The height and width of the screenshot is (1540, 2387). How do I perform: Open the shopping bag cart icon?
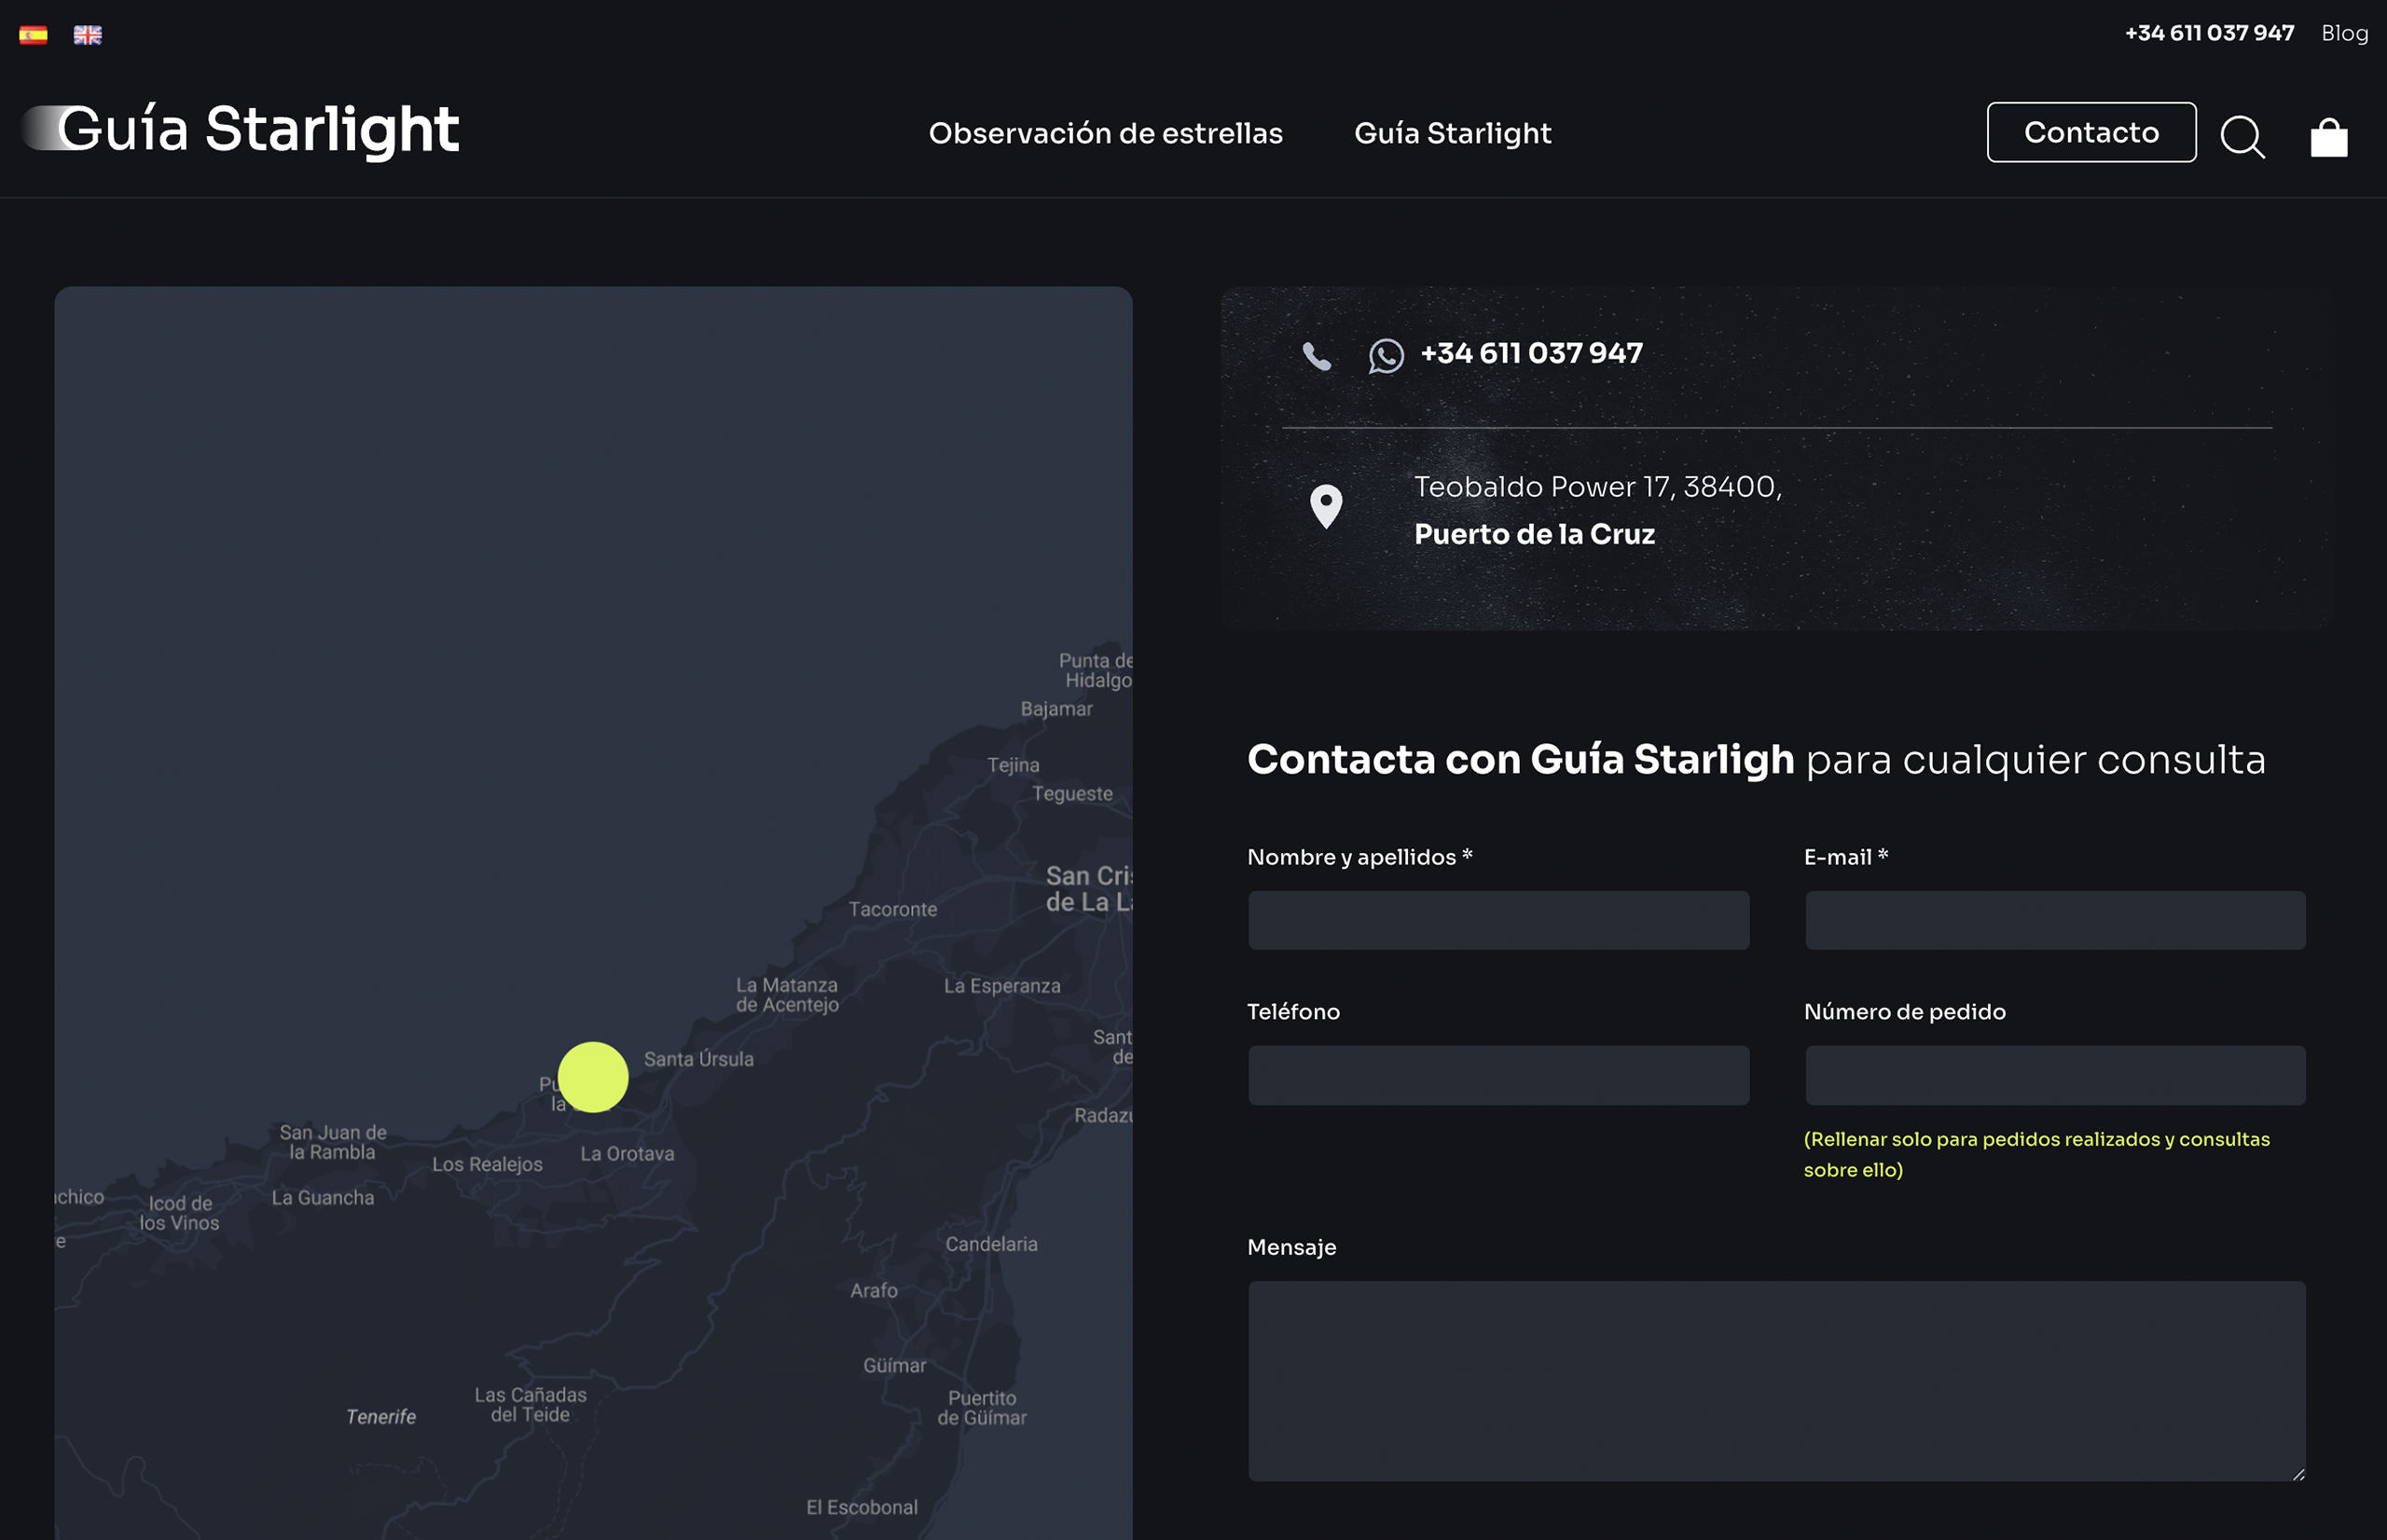coord(2328,137)
